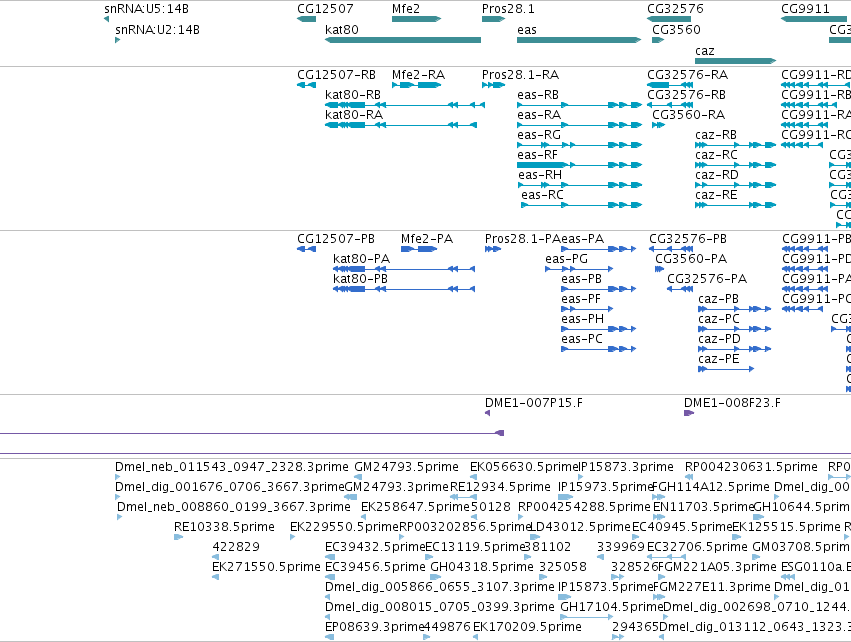Click the eas-PC protein label
The height and width of the screenshot is (642, 851).
pos(582,339)
